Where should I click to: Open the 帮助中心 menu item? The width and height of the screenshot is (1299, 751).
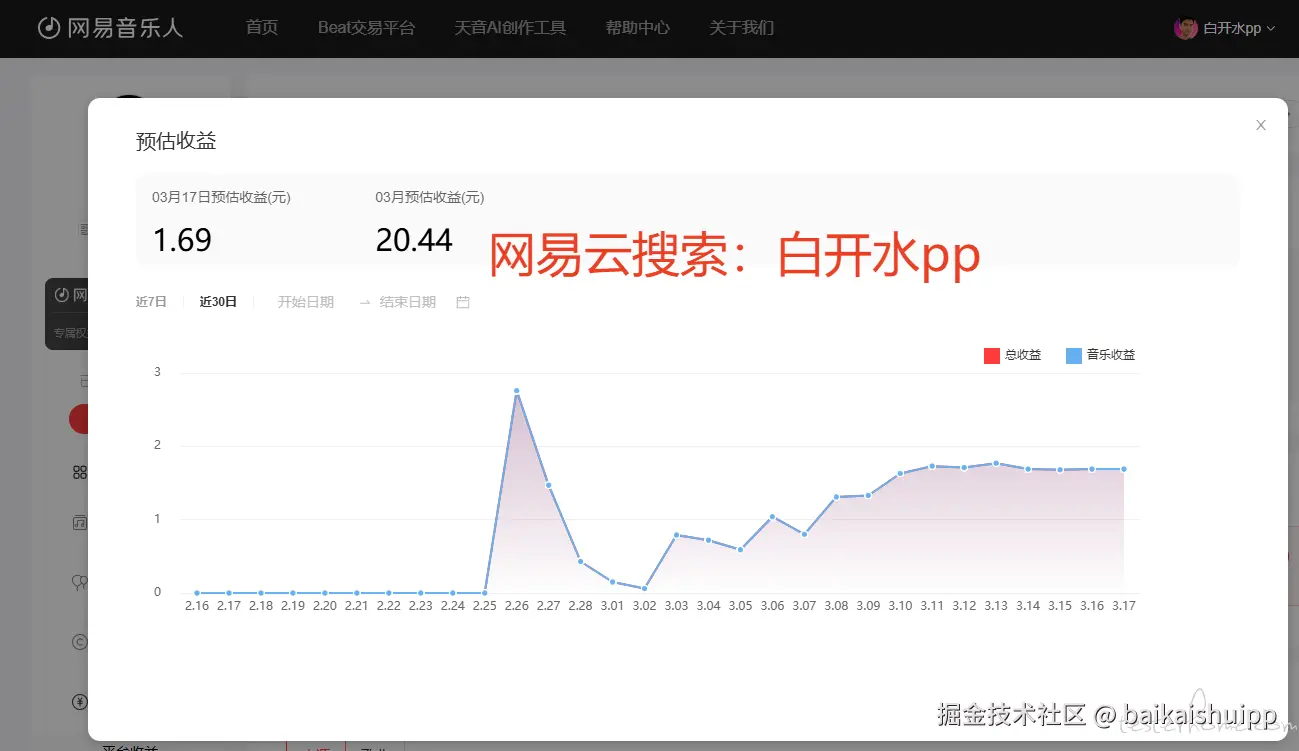[x=637, y=28]
